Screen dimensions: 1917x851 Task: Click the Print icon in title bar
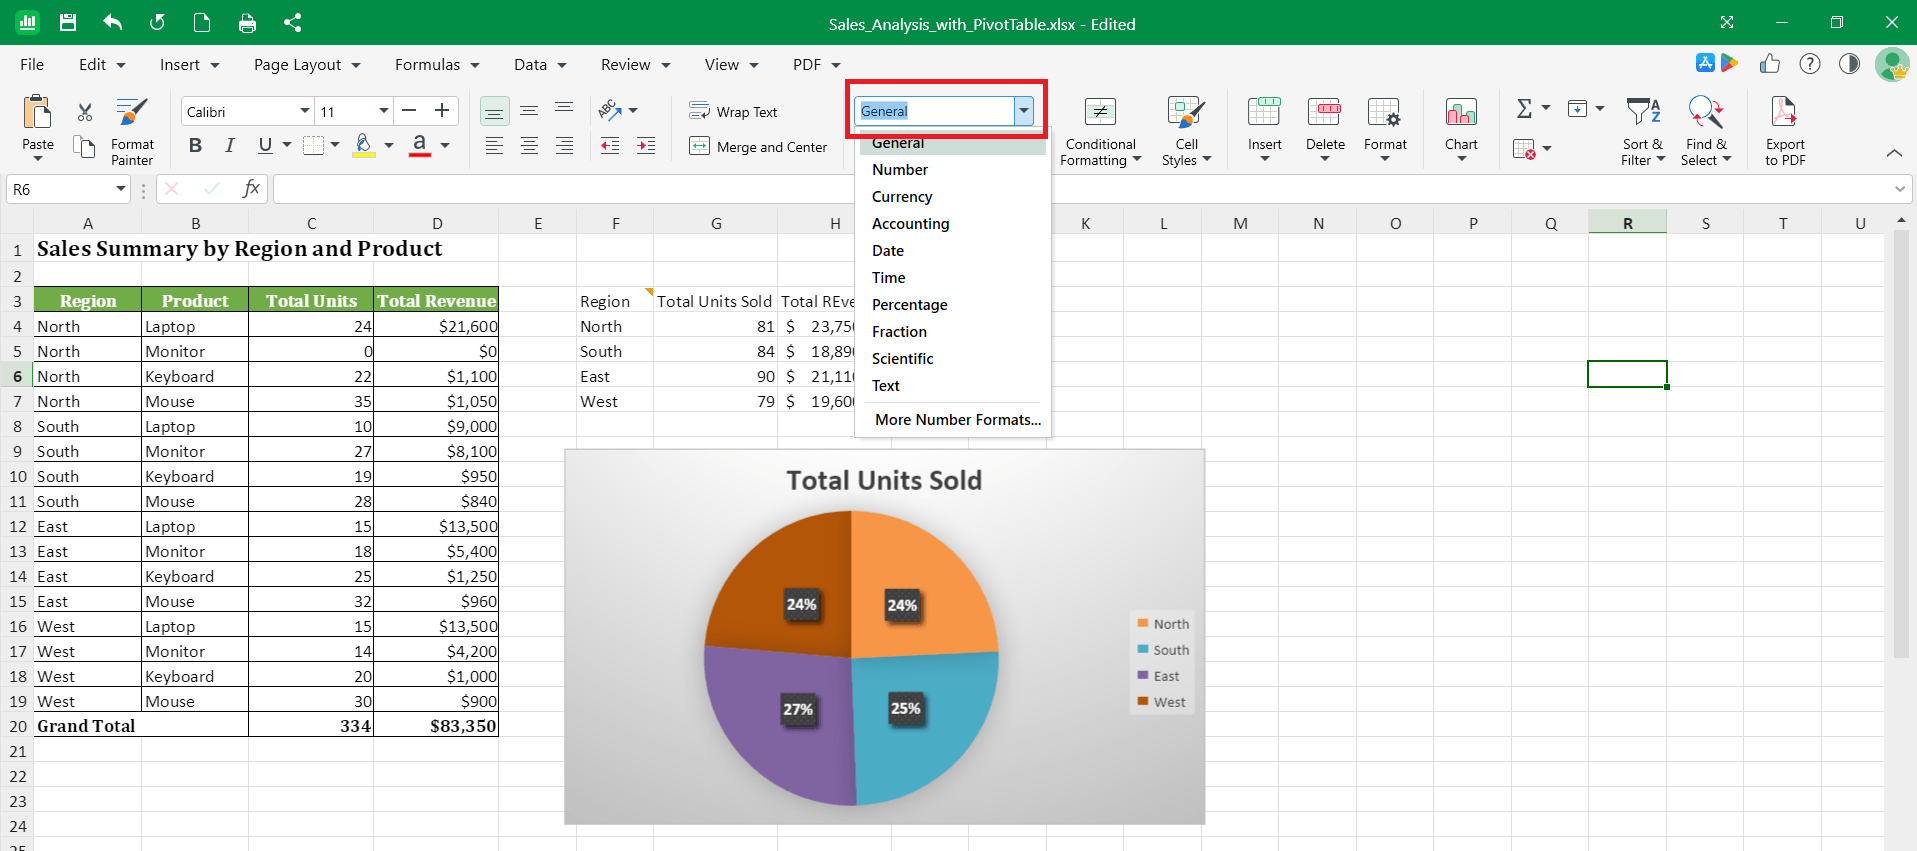point(247,23)
